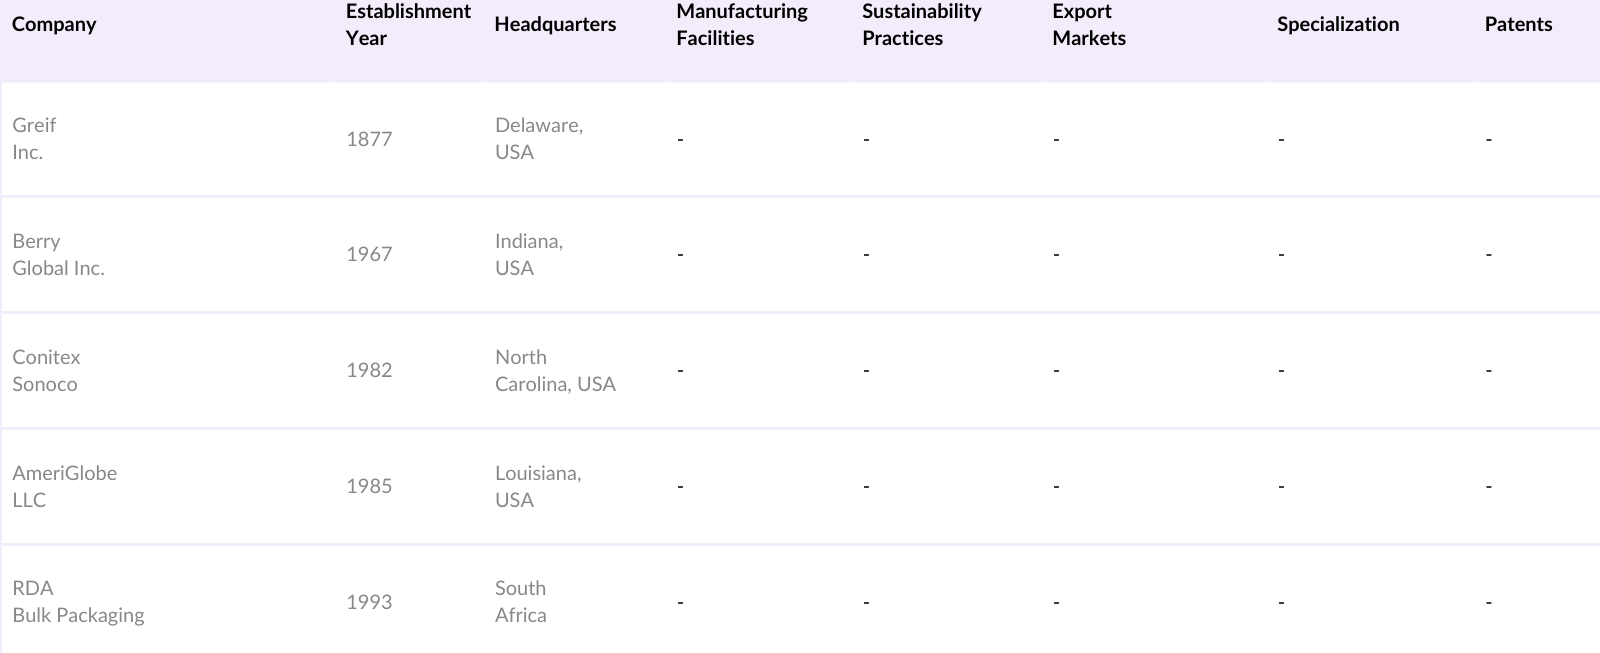Click the Manufacturing Facilities column header

741,24
